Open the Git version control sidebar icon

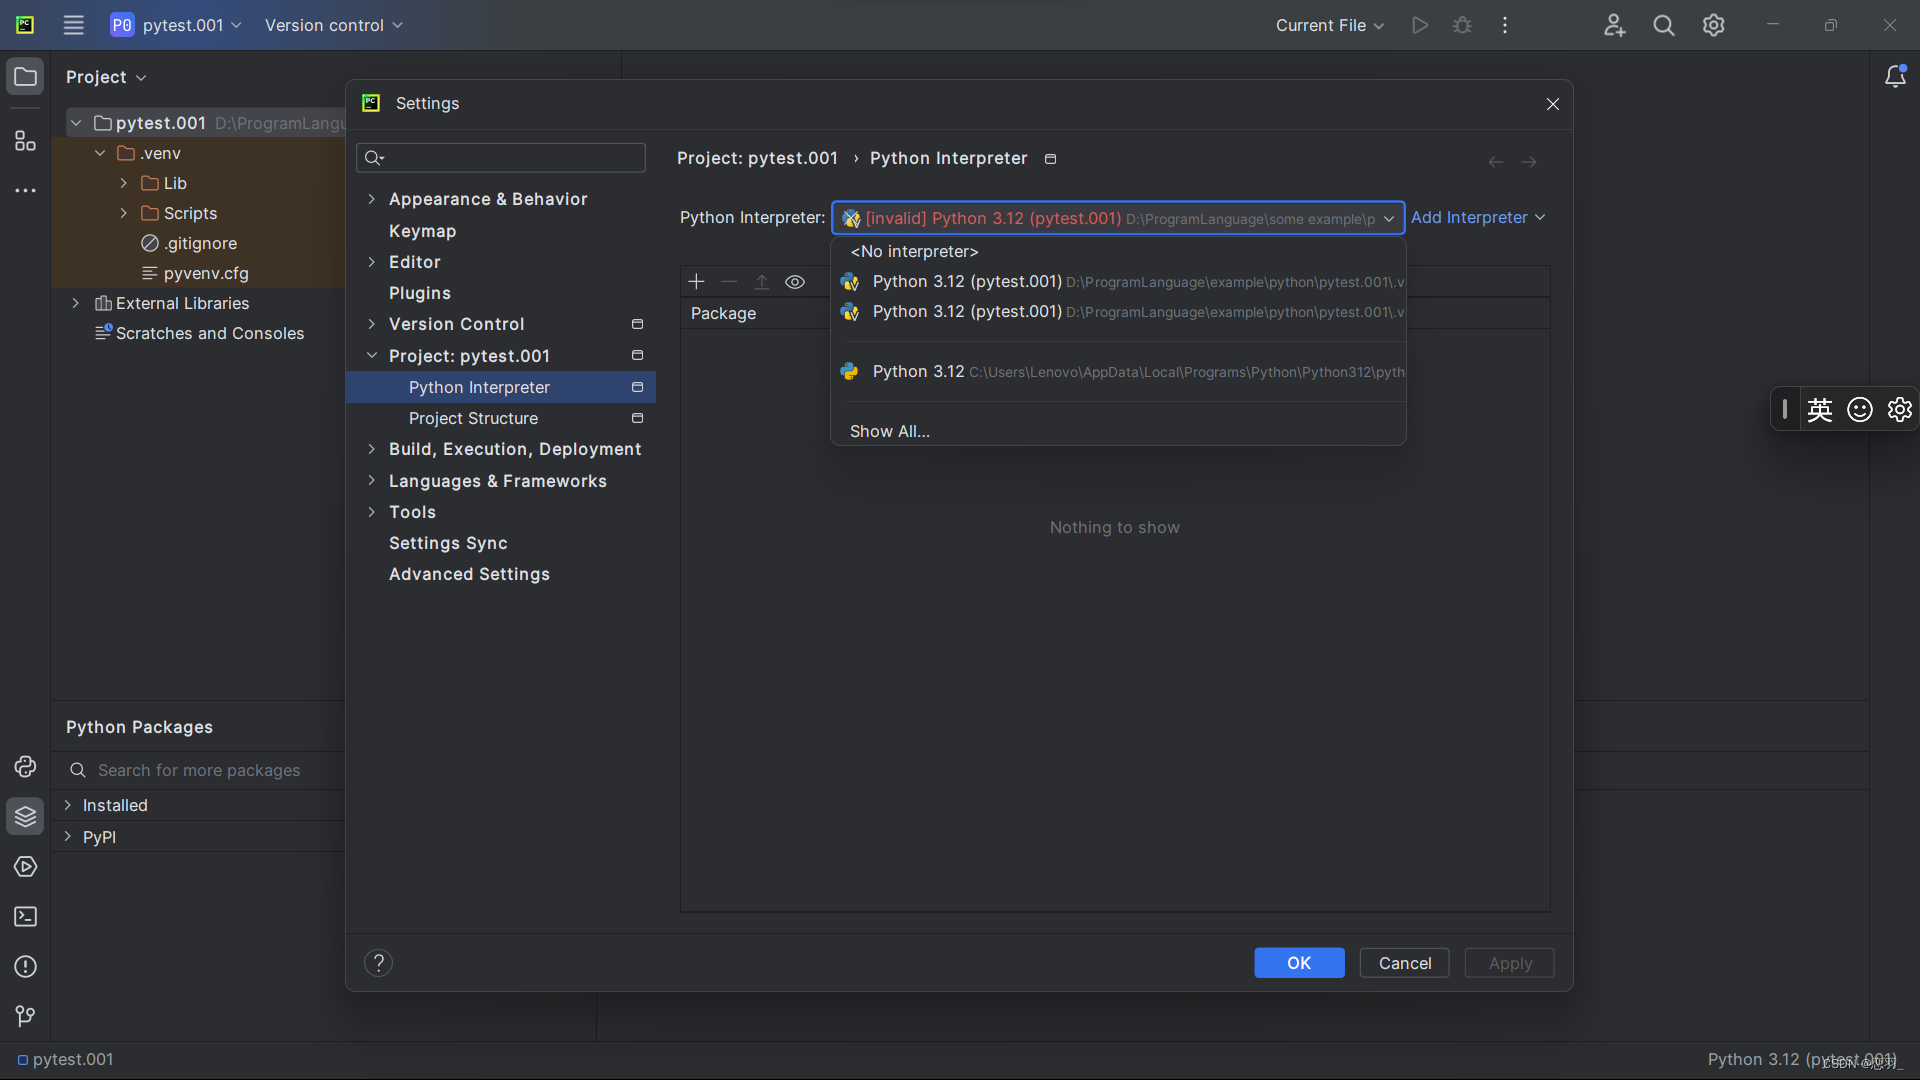(25, 1017)
